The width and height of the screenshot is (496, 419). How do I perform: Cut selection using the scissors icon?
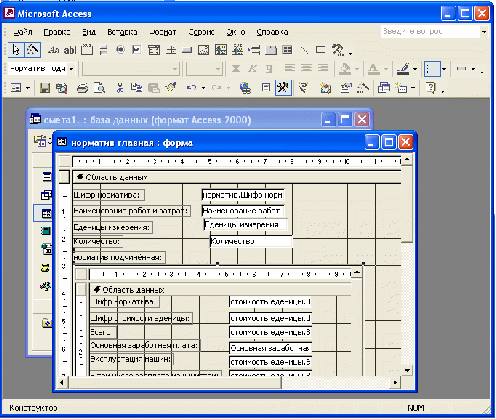click(x=120, y=88)
